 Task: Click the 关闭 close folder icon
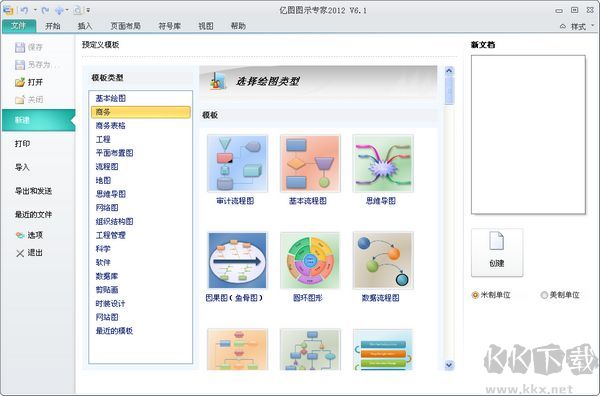(20, 99)
